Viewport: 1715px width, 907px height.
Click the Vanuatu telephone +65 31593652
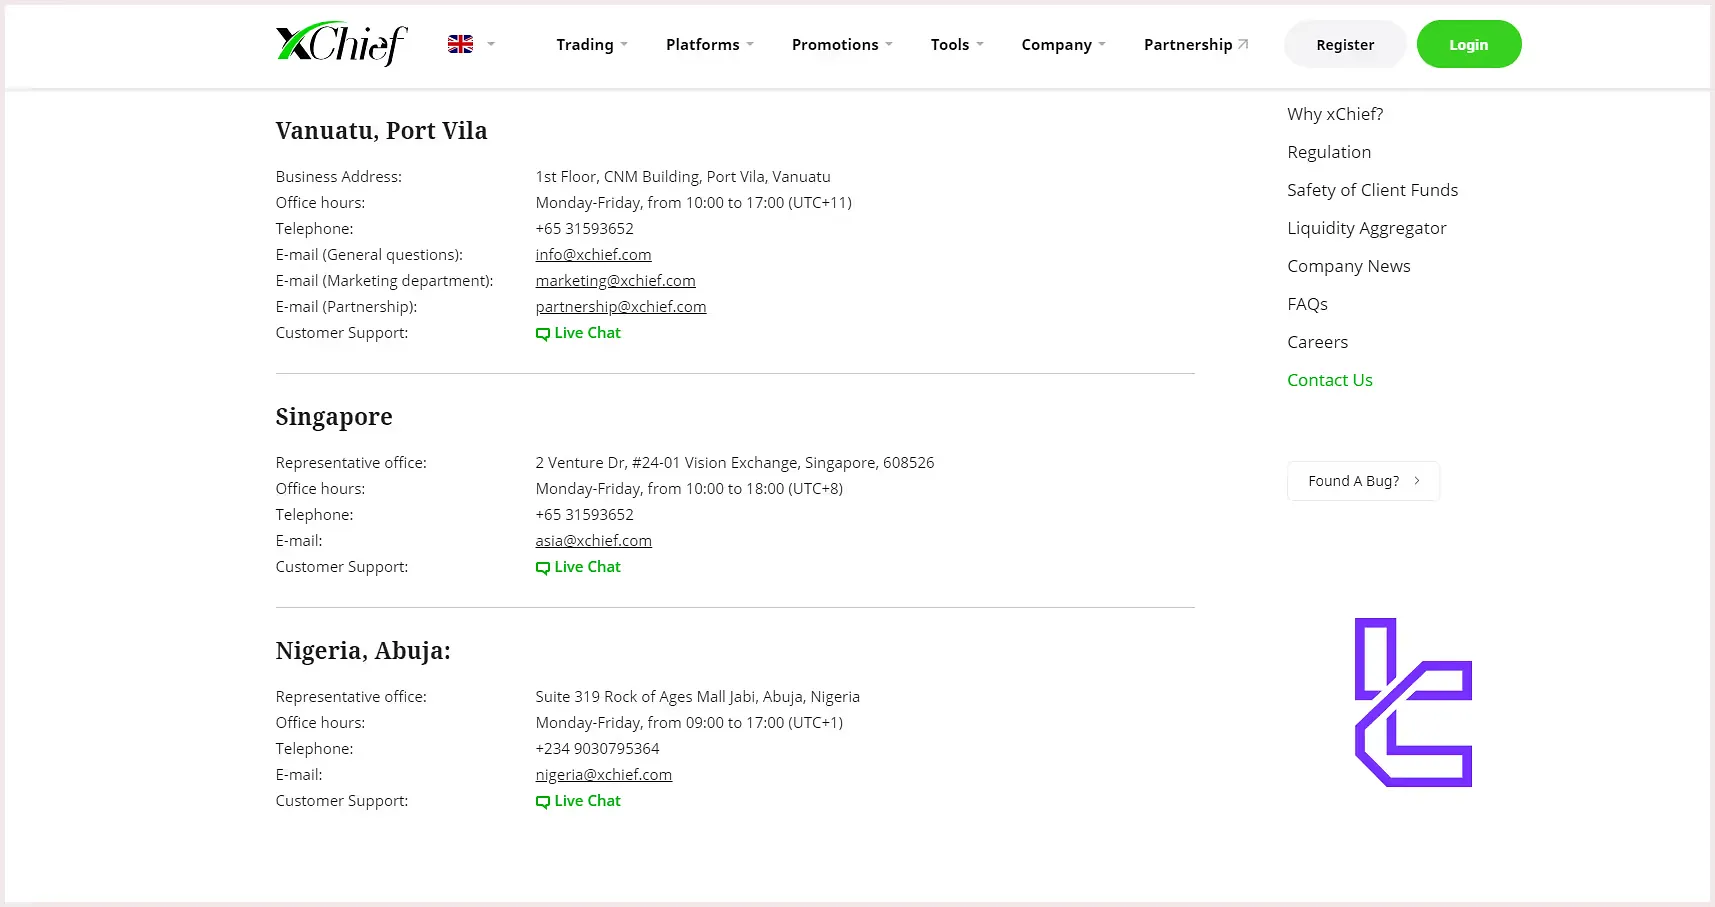[x=584, y=229]
